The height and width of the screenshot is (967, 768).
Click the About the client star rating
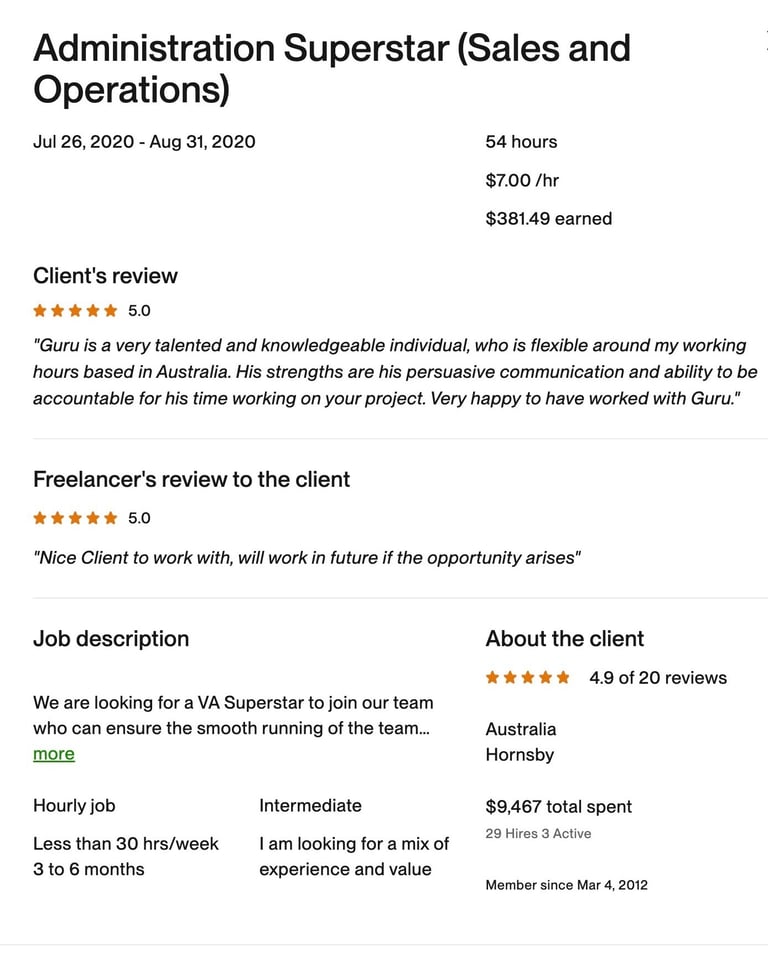(x=528, y=678)
